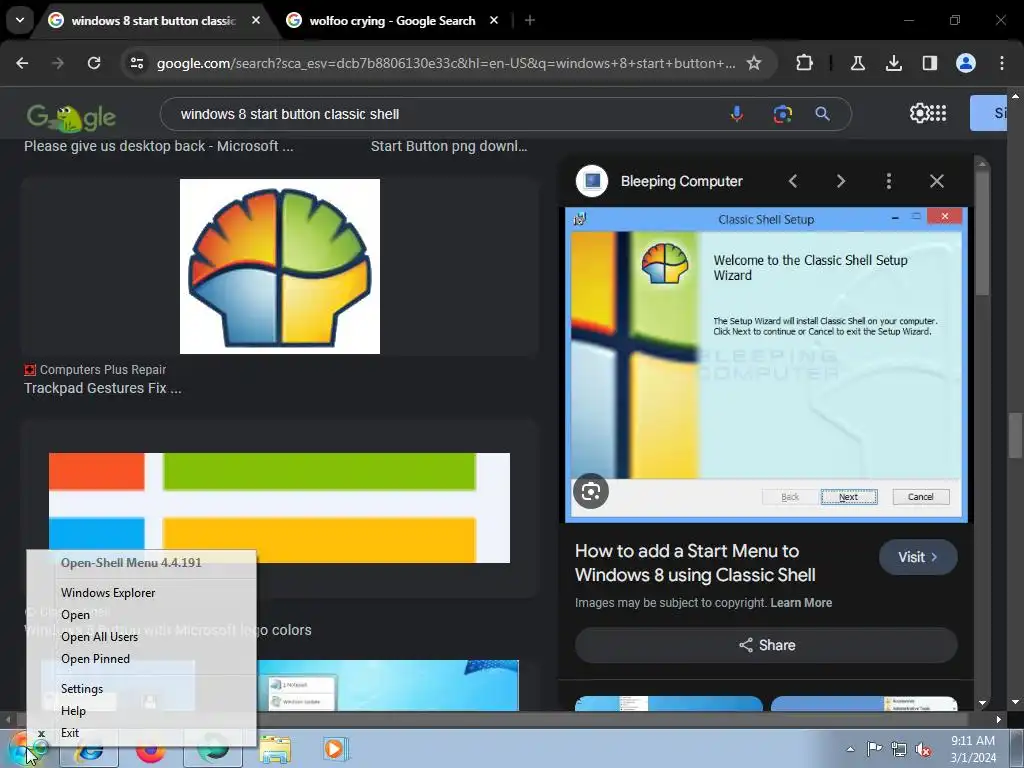Open Chrome profile avatar
This screenshot has height=768, width=1024.
pos(966,63)
